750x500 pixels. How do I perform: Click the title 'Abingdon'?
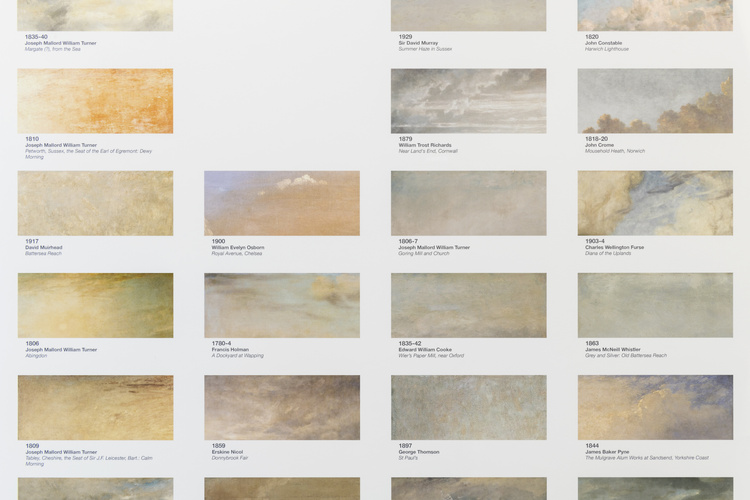(x=36, y=356)
